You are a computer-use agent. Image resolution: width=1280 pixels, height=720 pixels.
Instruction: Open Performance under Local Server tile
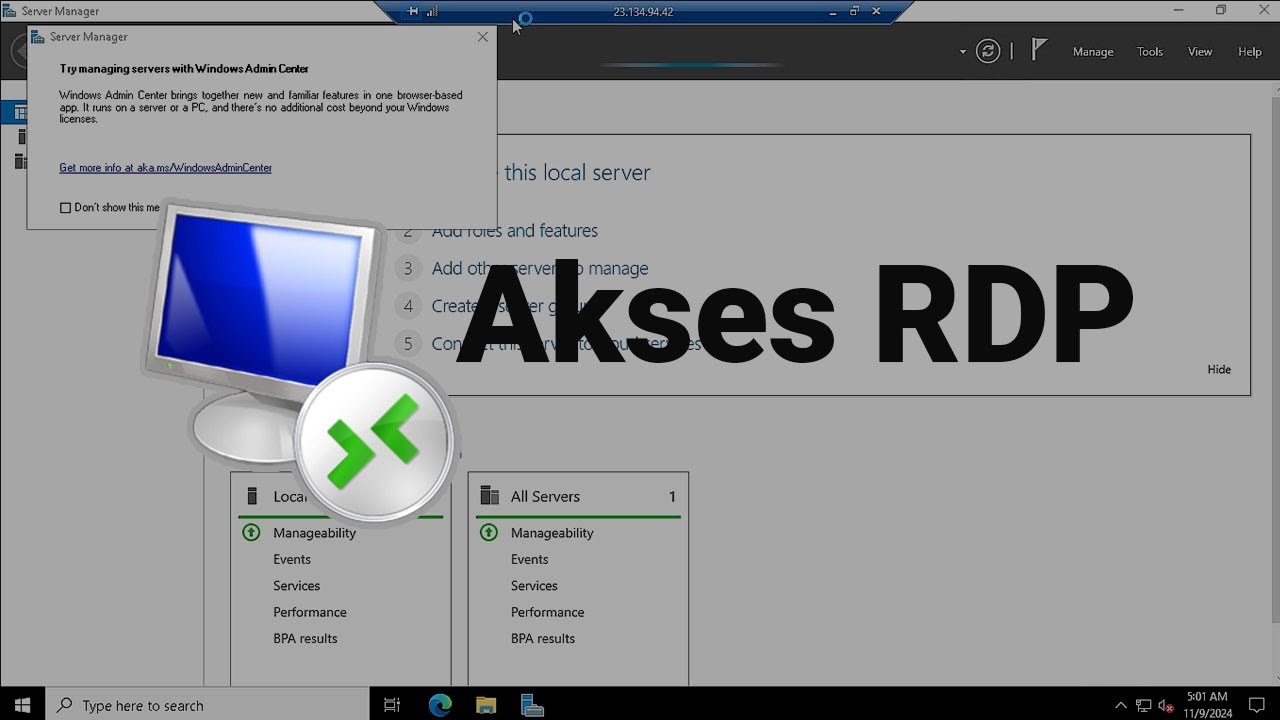pos(310,612)
